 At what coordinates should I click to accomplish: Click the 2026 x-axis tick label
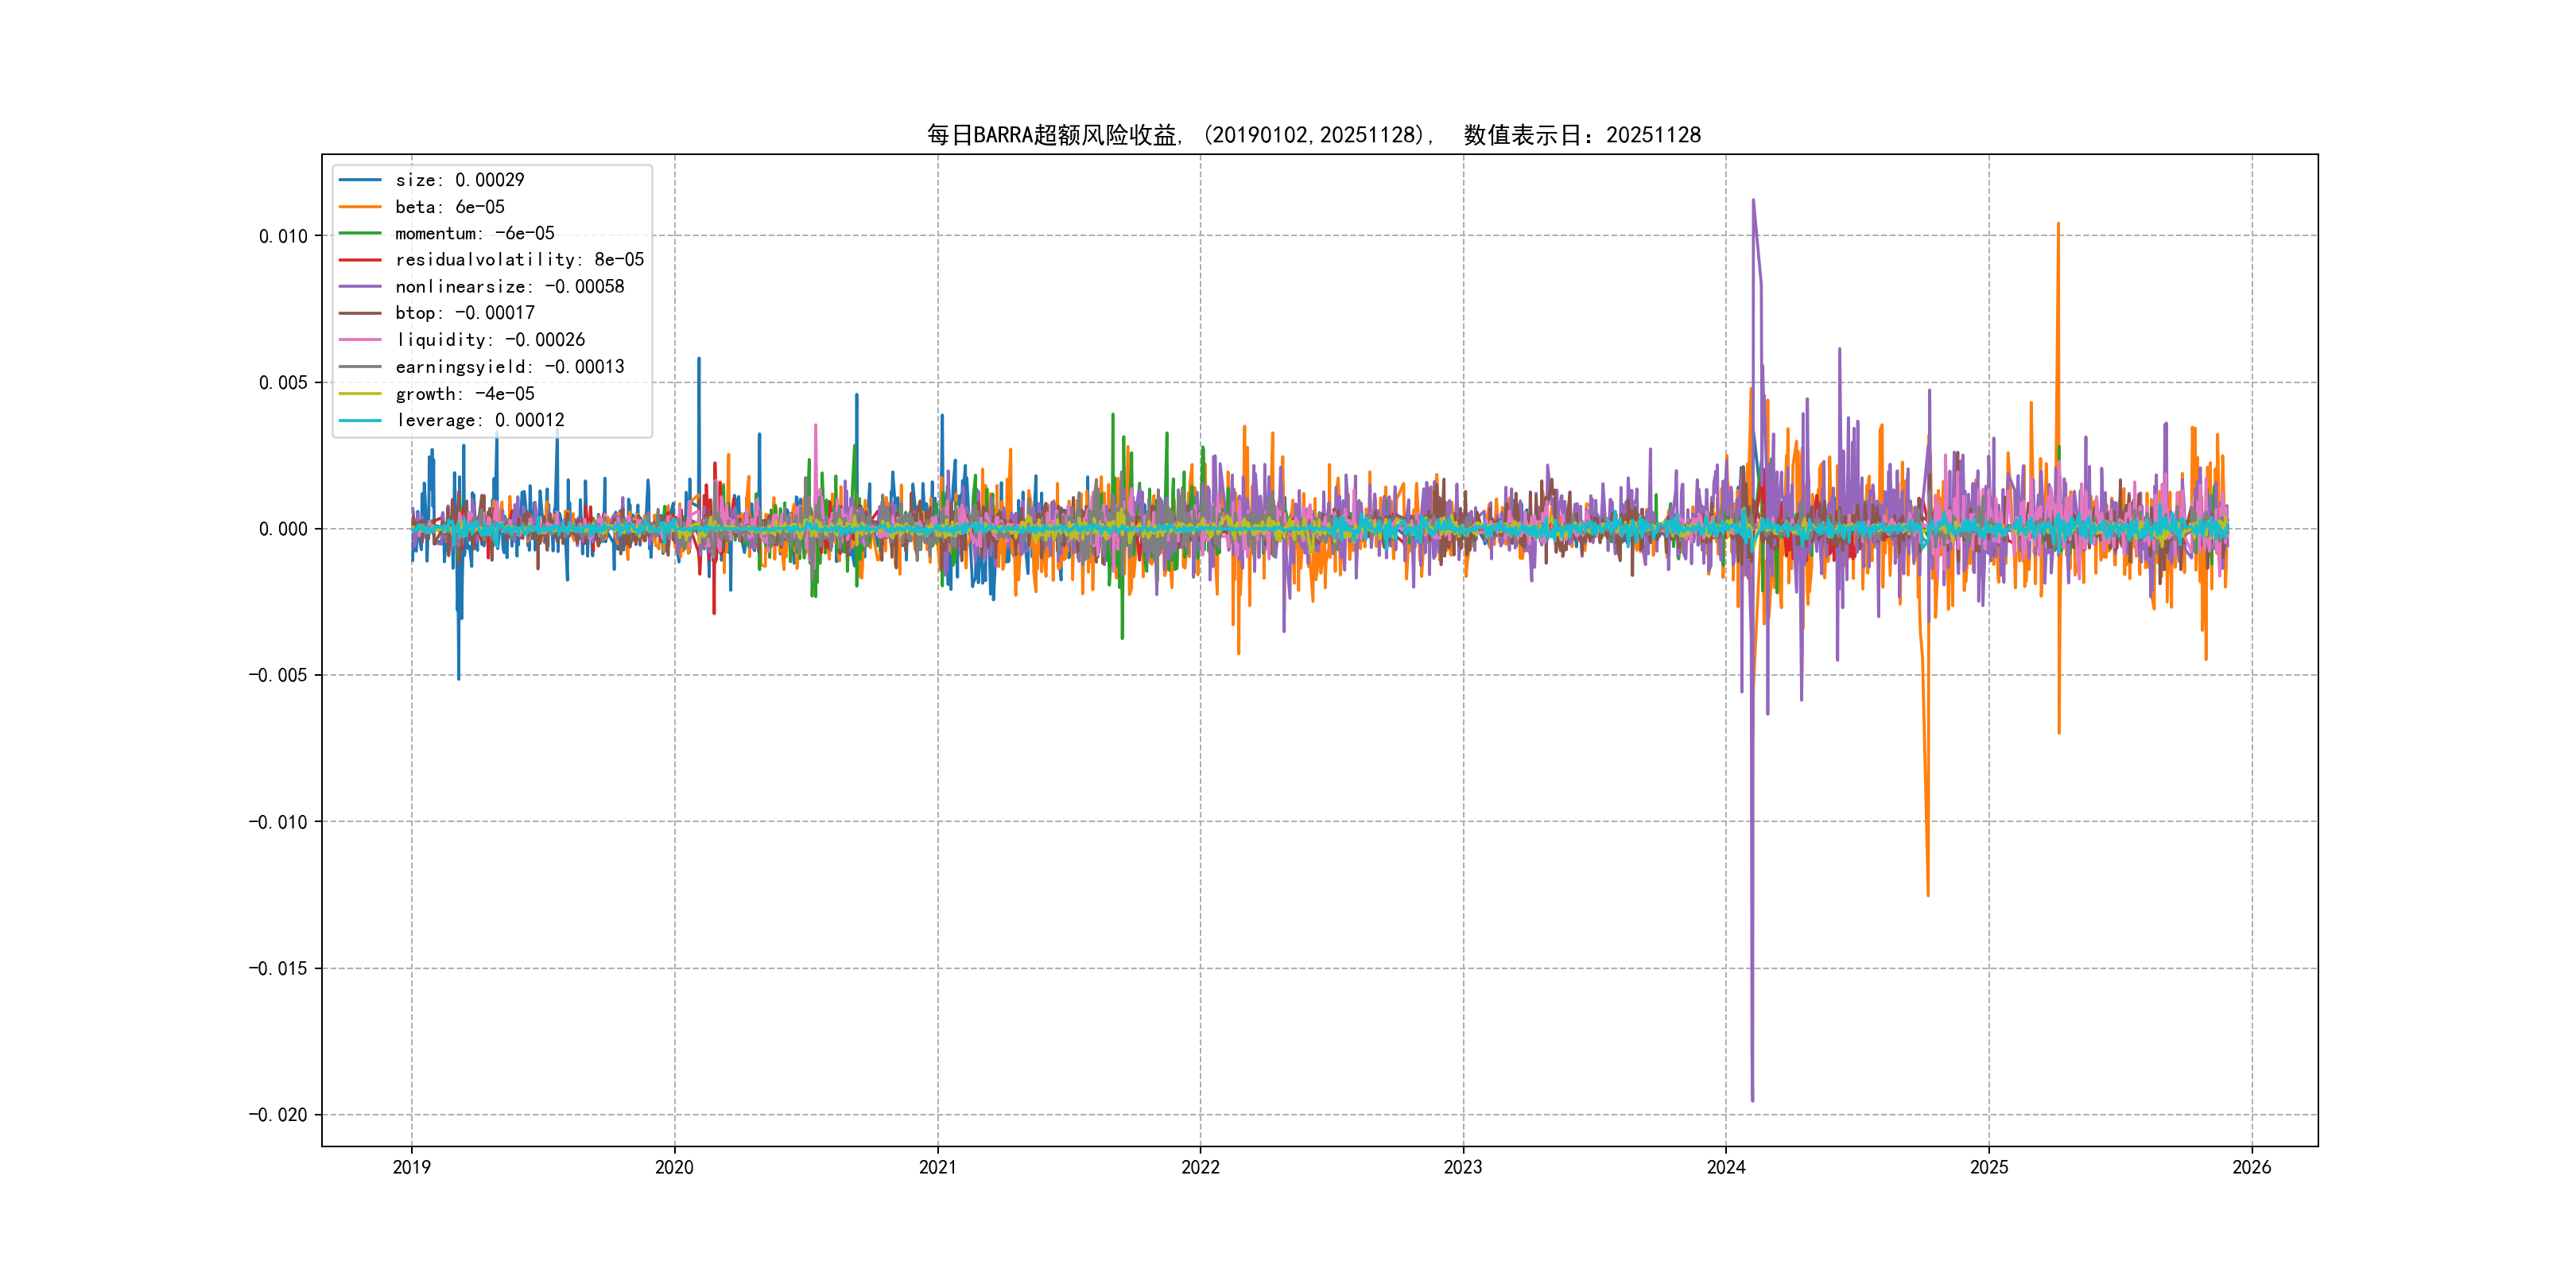(2252, 1167)
